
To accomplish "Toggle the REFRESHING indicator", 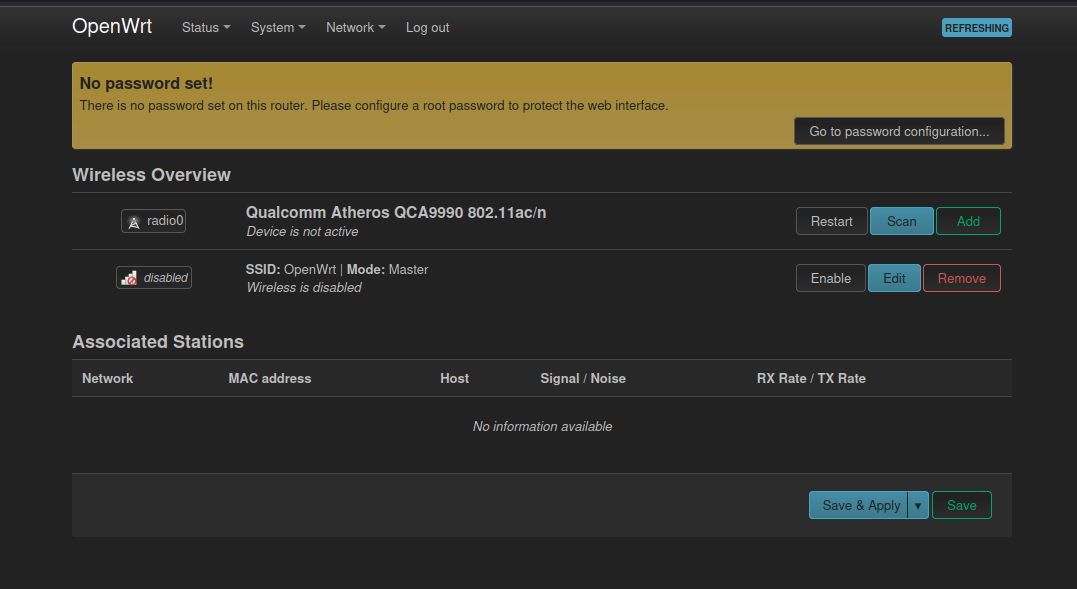I will tap(976, 28).
